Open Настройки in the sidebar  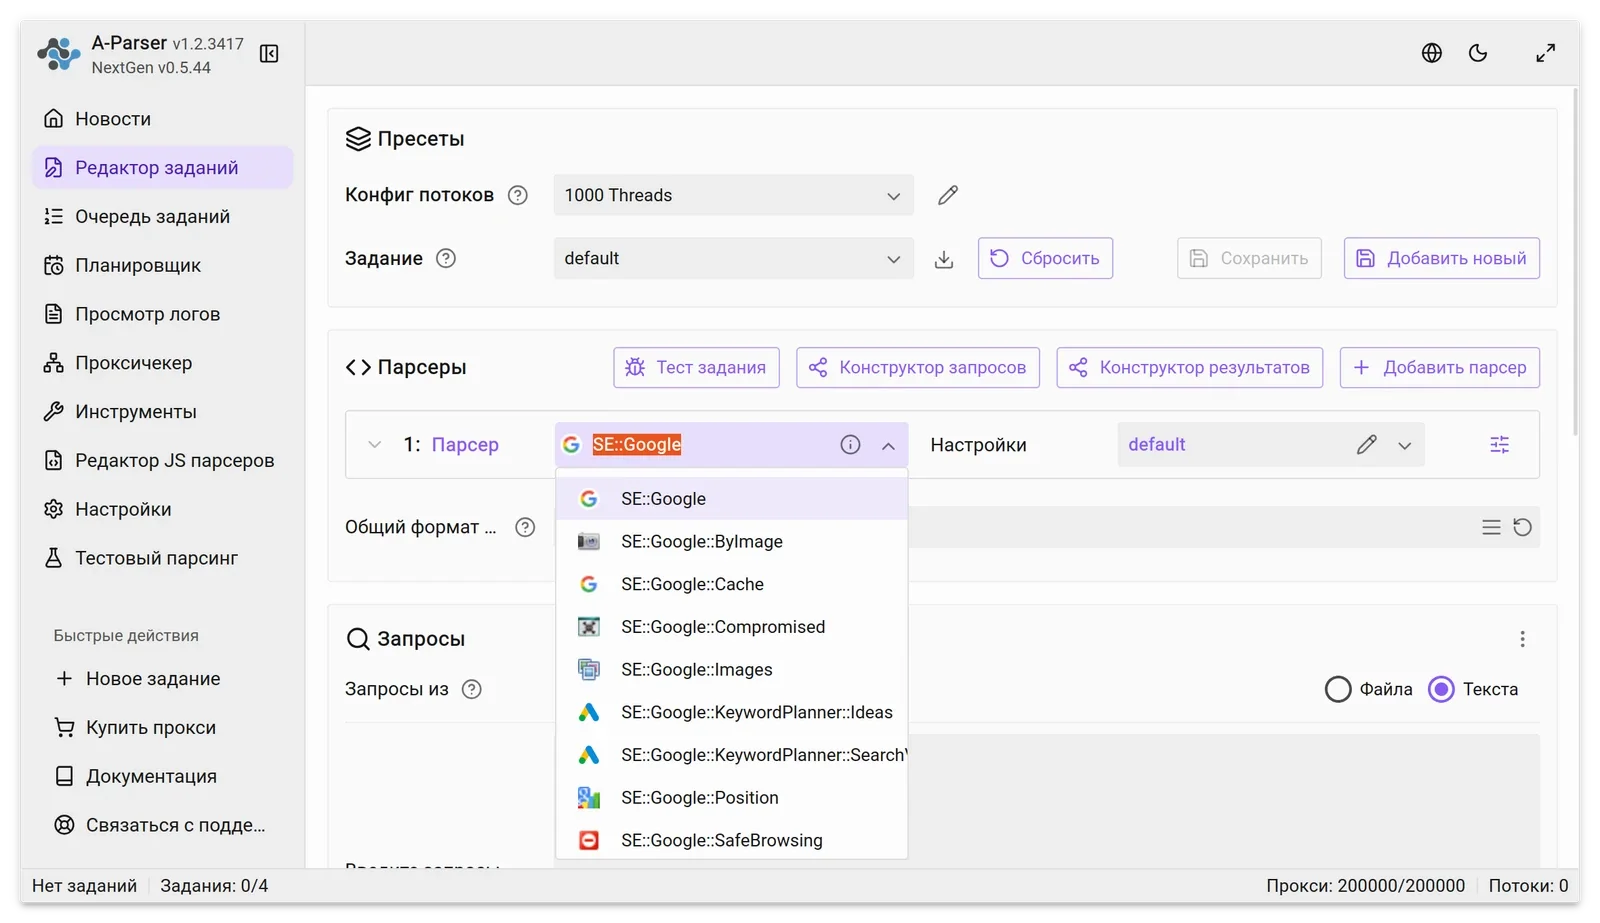point(163,510)
